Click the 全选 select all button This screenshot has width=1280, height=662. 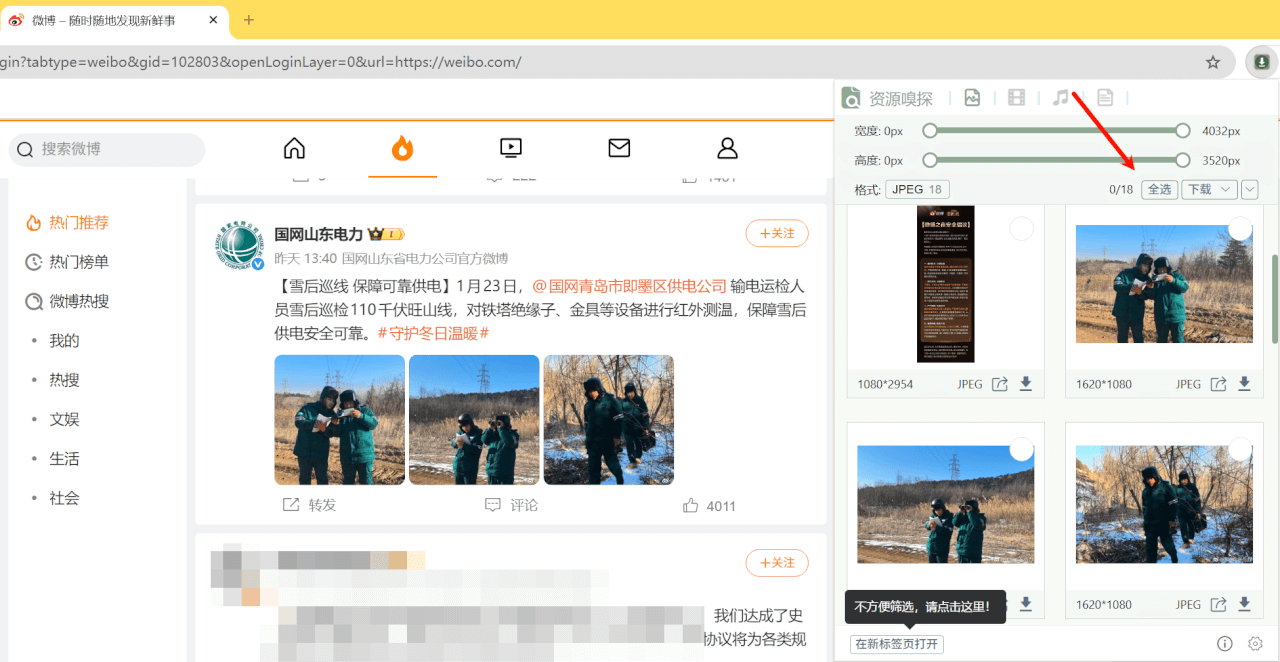click(1159, 190)
